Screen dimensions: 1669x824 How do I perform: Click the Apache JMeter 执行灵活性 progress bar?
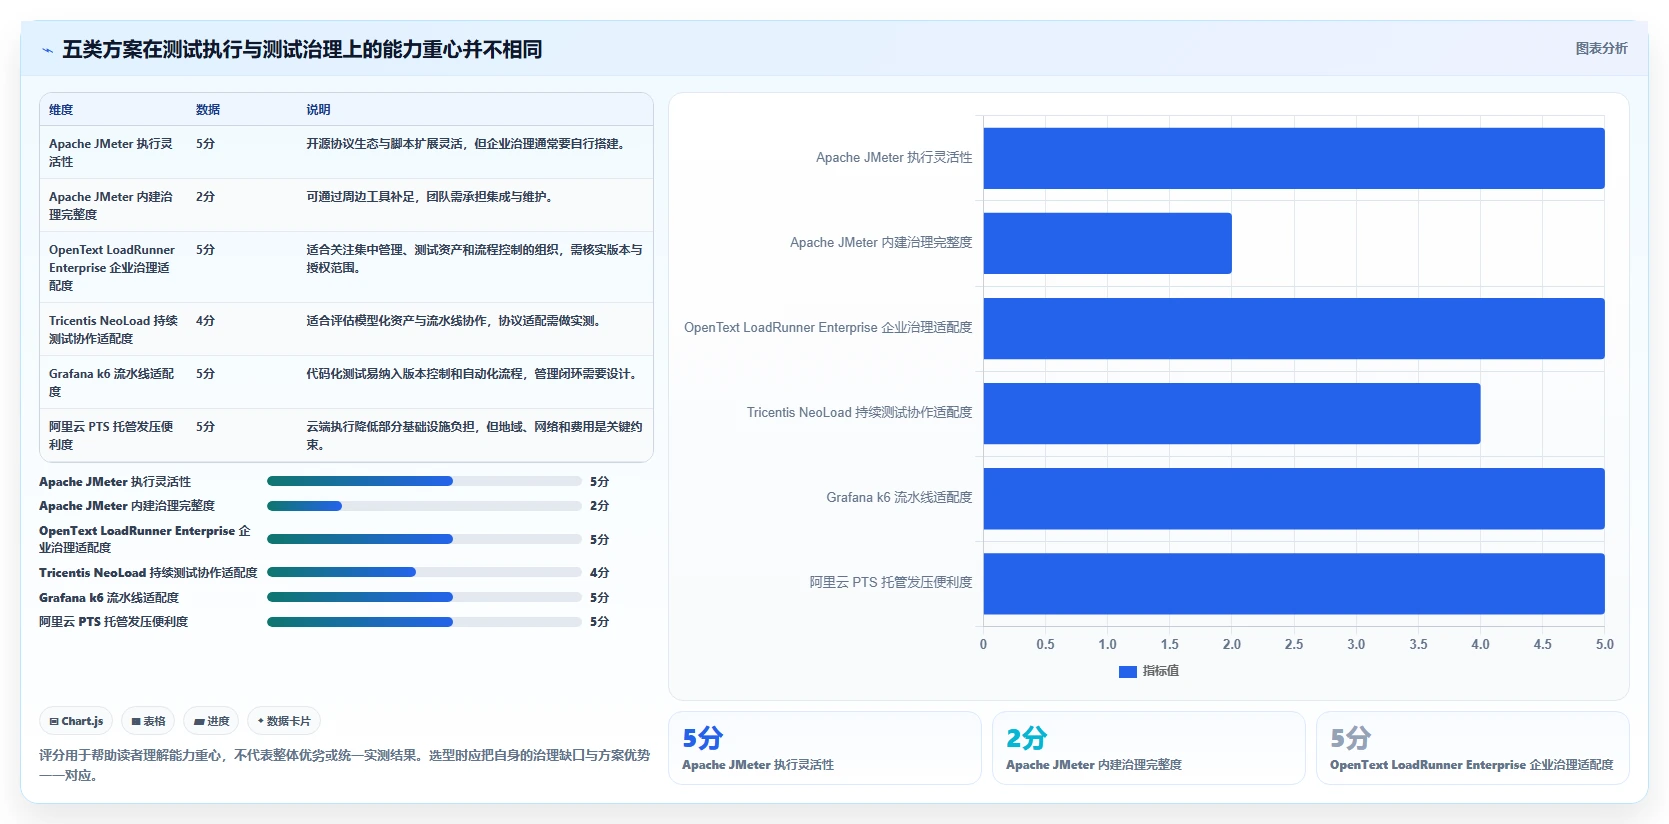(x=424, y=481)
